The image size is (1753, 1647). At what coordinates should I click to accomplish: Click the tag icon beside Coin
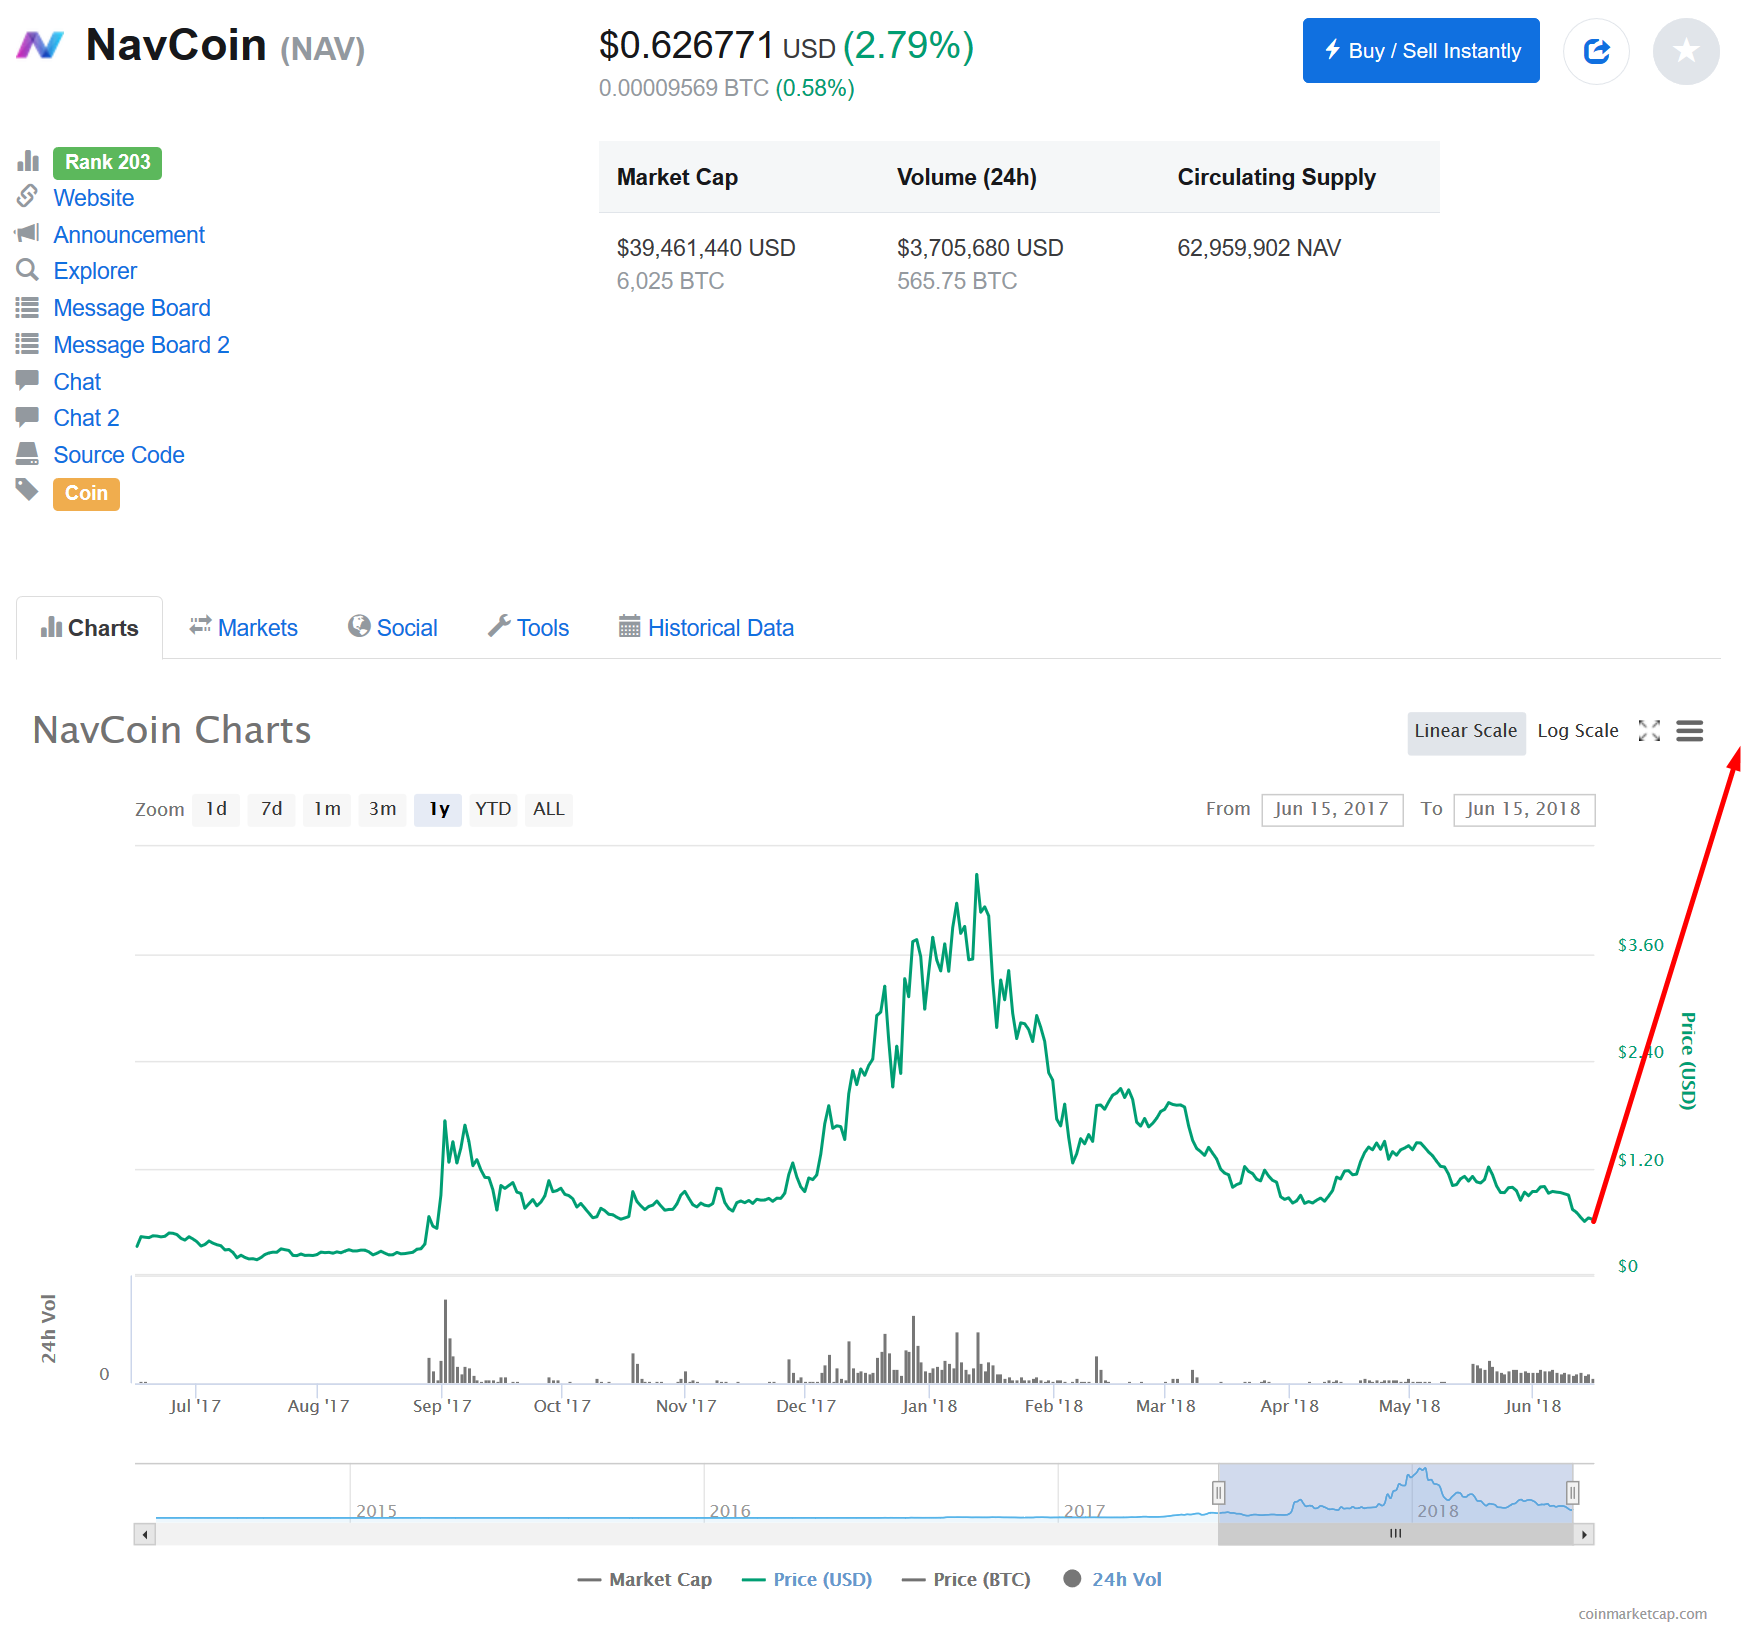tap(28, 490)
